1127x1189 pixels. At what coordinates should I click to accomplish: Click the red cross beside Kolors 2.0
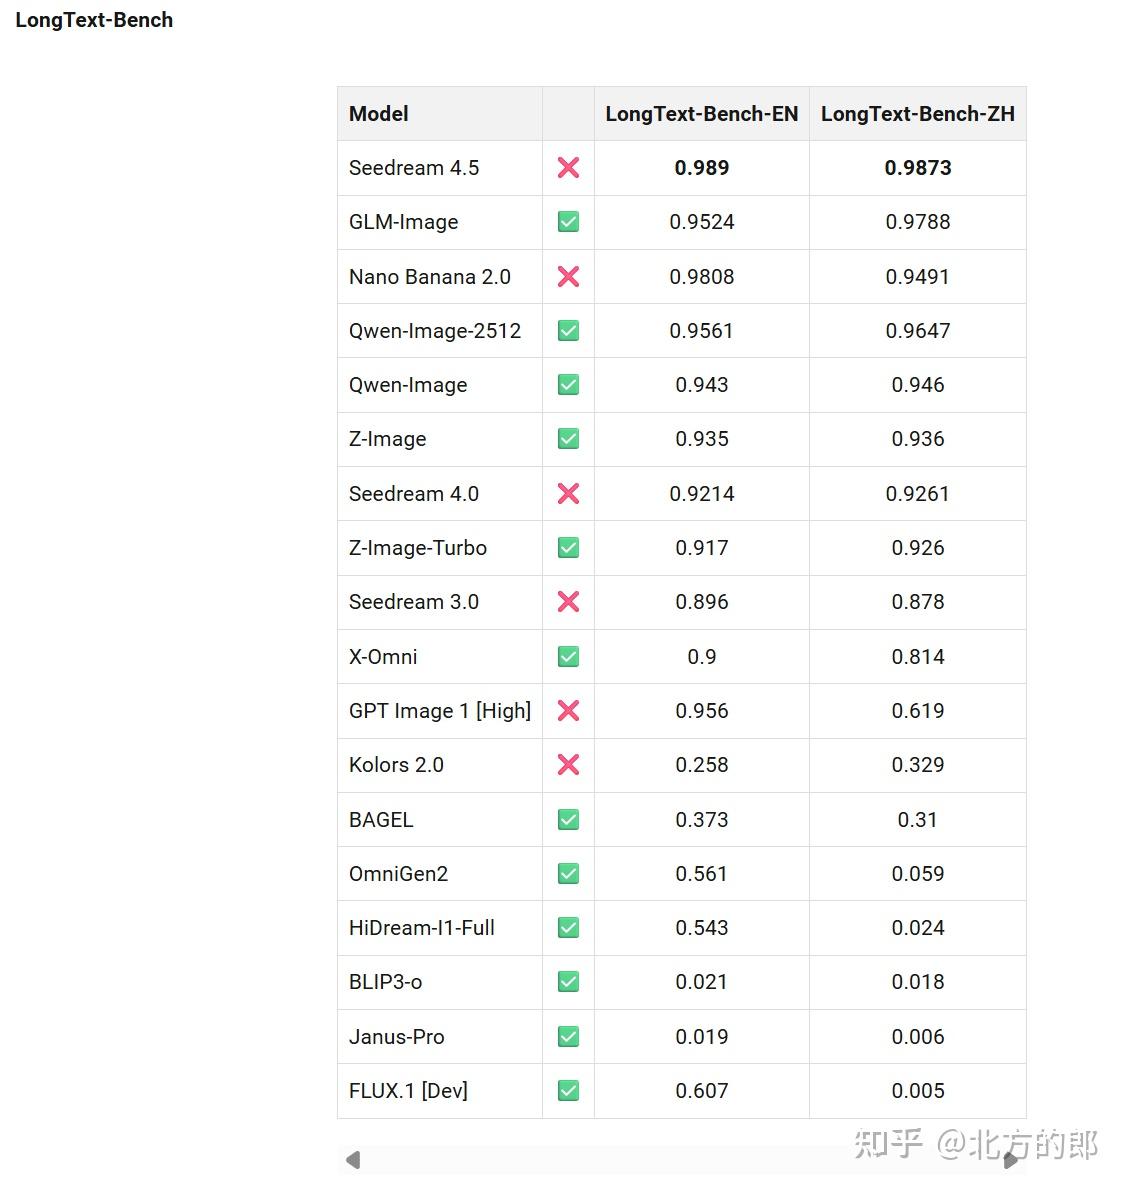(568, 765)
